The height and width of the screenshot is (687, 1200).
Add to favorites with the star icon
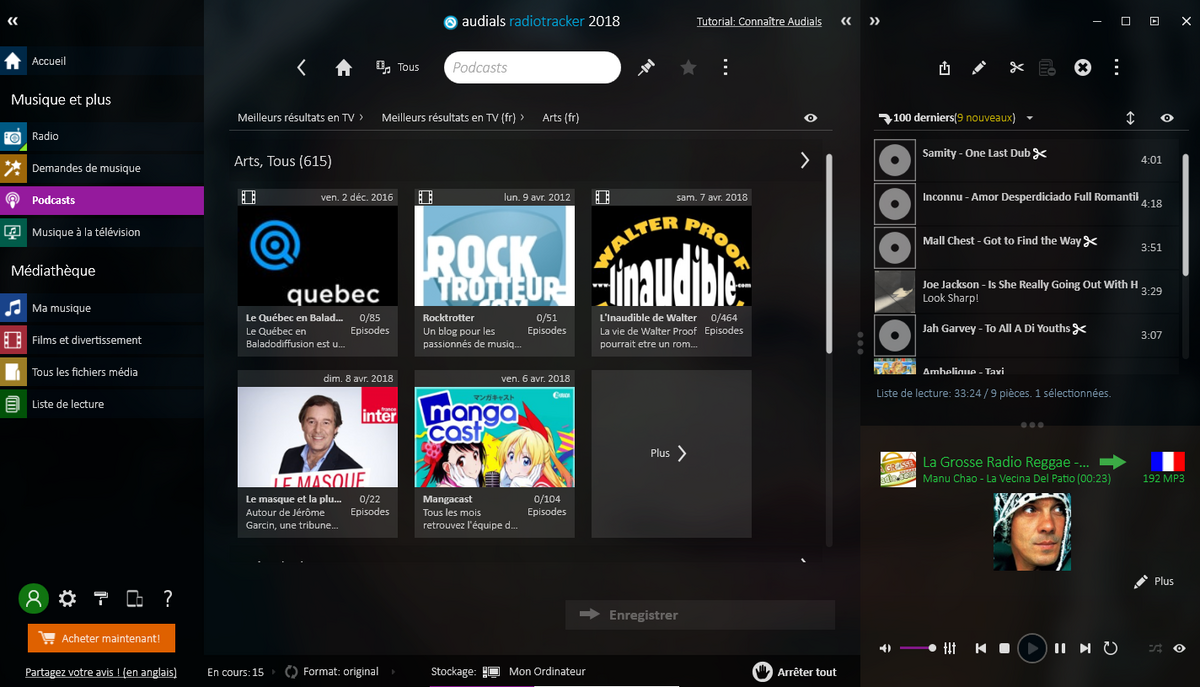[688, 68]
